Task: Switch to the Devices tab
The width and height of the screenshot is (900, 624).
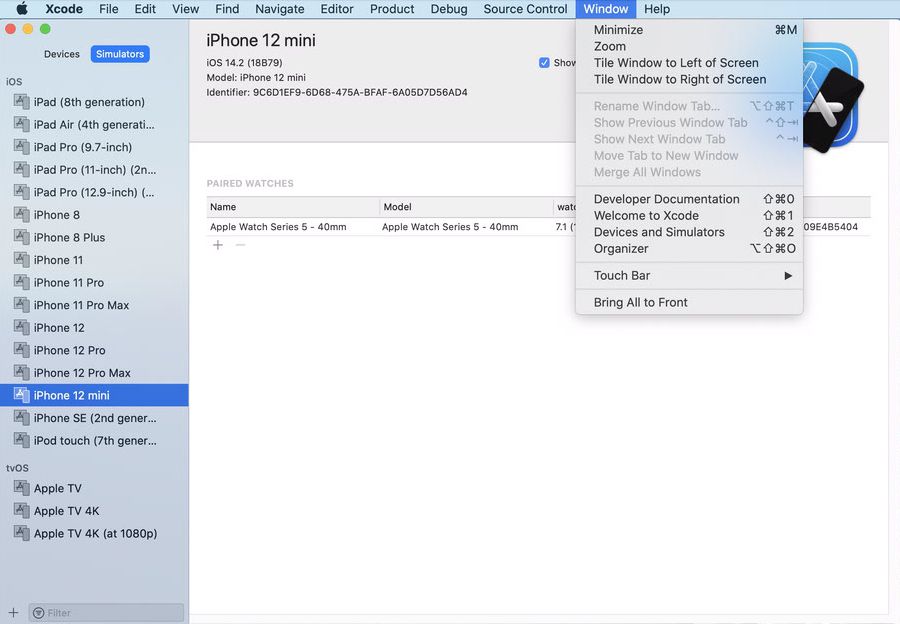Action: pyautogui.click(x=62, y=54)
